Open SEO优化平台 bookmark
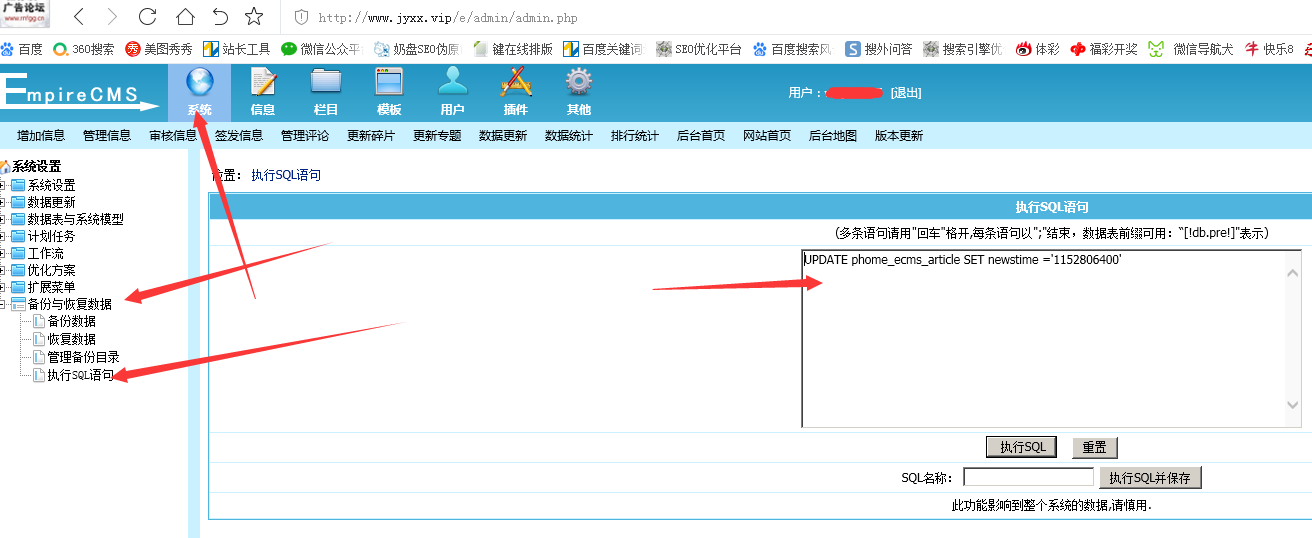 click(698, 49)
